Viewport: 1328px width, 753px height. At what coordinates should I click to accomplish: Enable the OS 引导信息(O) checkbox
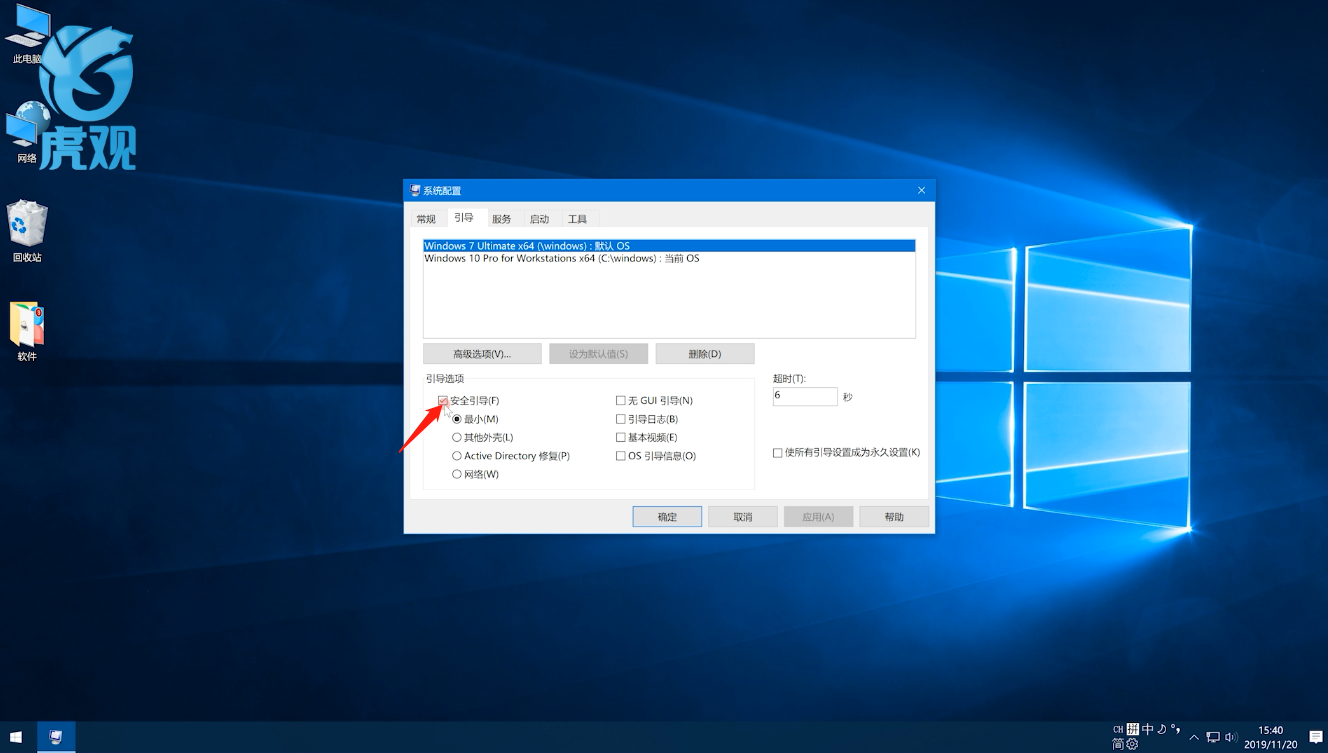tap(621, 456)
